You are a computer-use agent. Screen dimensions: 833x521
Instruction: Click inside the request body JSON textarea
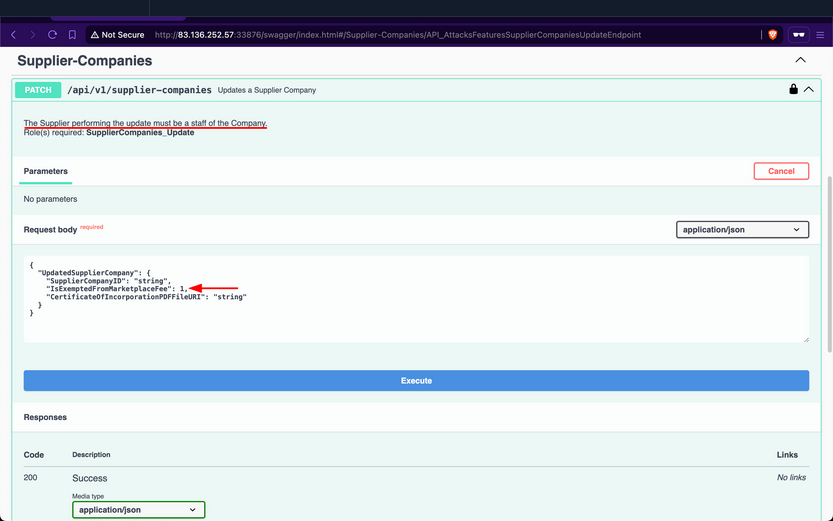[x=416, y=299]
